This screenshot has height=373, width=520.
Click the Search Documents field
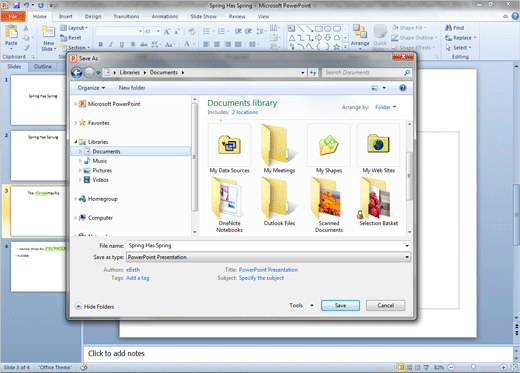tap(363, 72)
